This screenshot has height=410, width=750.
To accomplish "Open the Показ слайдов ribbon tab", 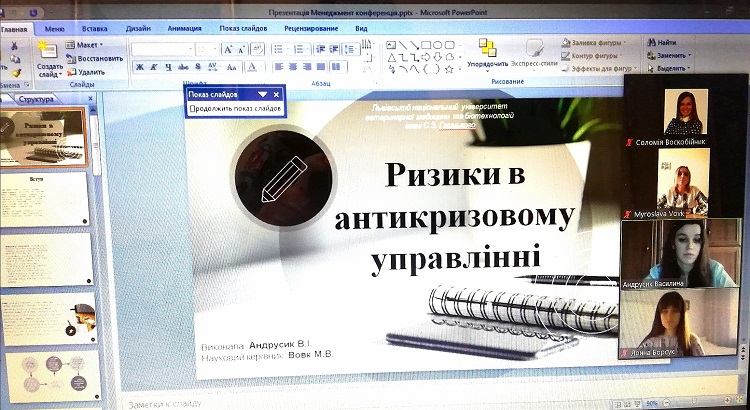I will [243, 29].
